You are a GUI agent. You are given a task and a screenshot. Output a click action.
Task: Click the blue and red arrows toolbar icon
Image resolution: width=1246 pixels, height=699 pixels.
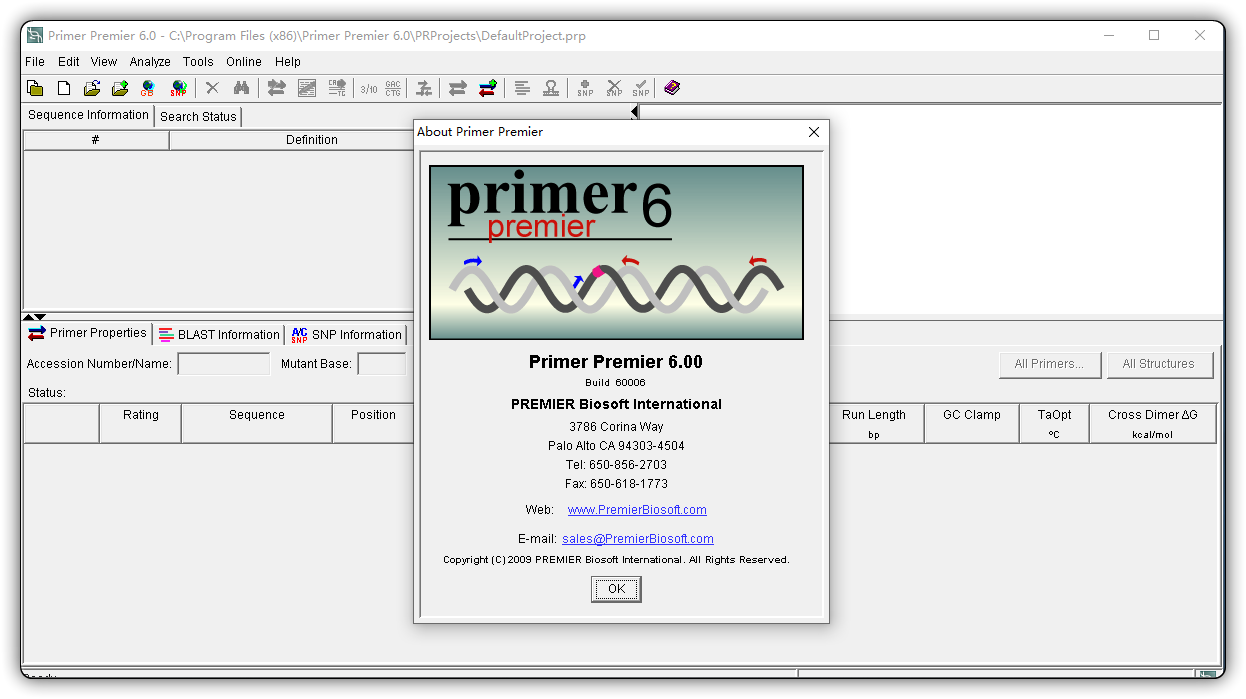click(487, 88)
